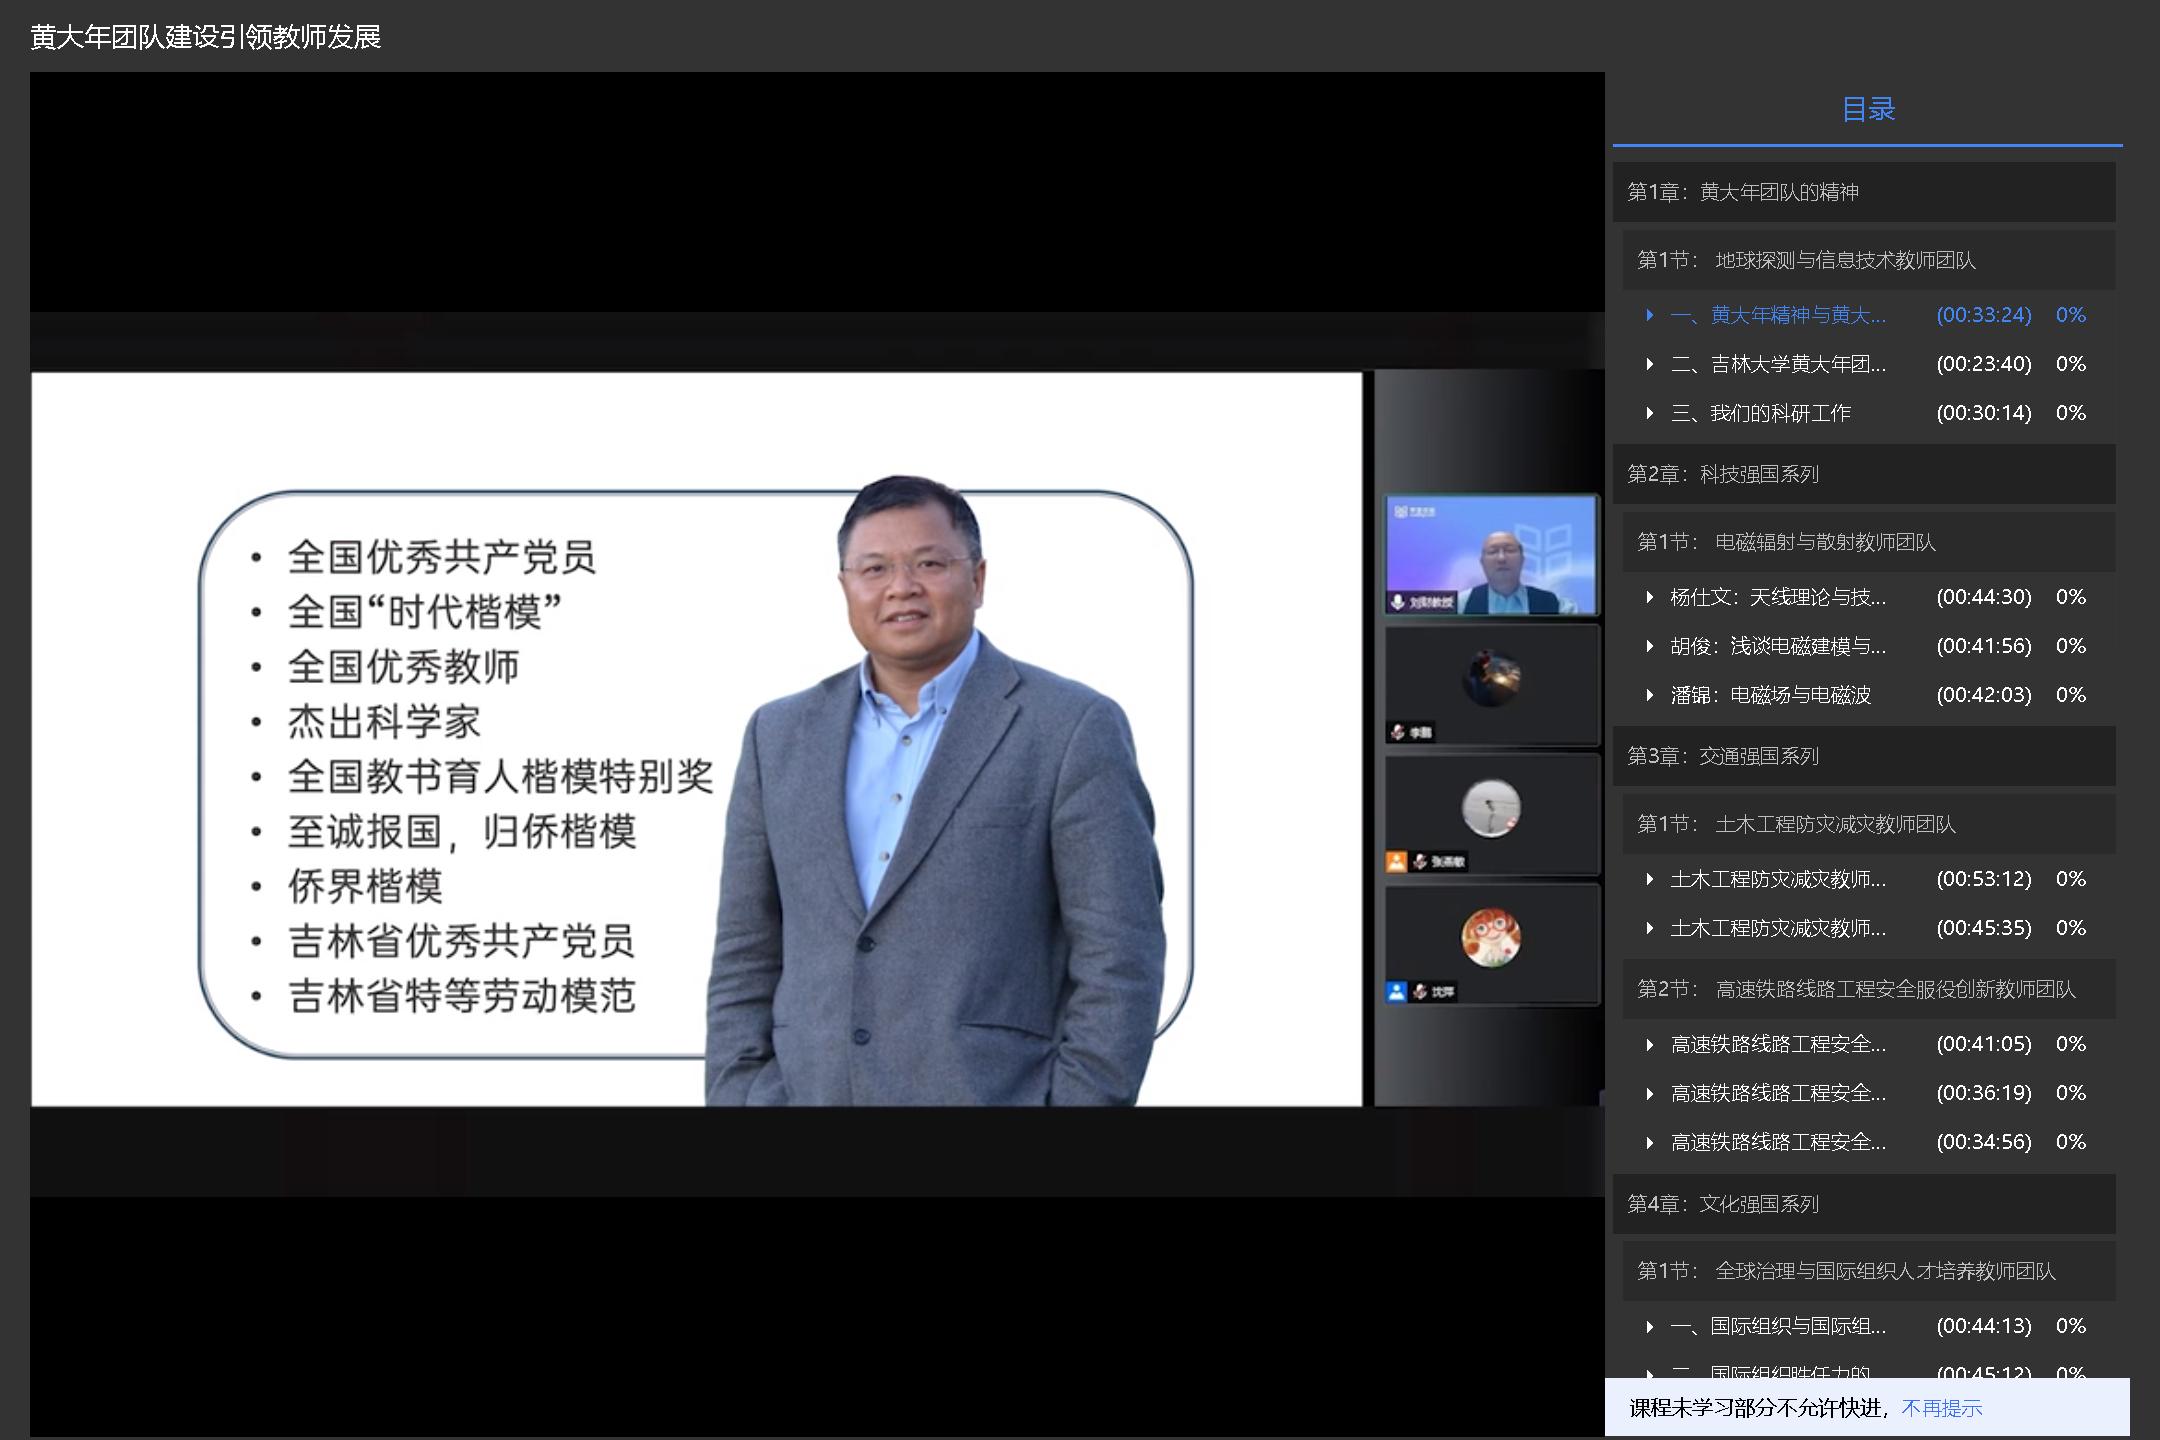The height and width of the screenshot is (1440, 2160).
Task: Select section 高速铁路线路工程安全服役创新教师团队
Action: pos(1868,989)
